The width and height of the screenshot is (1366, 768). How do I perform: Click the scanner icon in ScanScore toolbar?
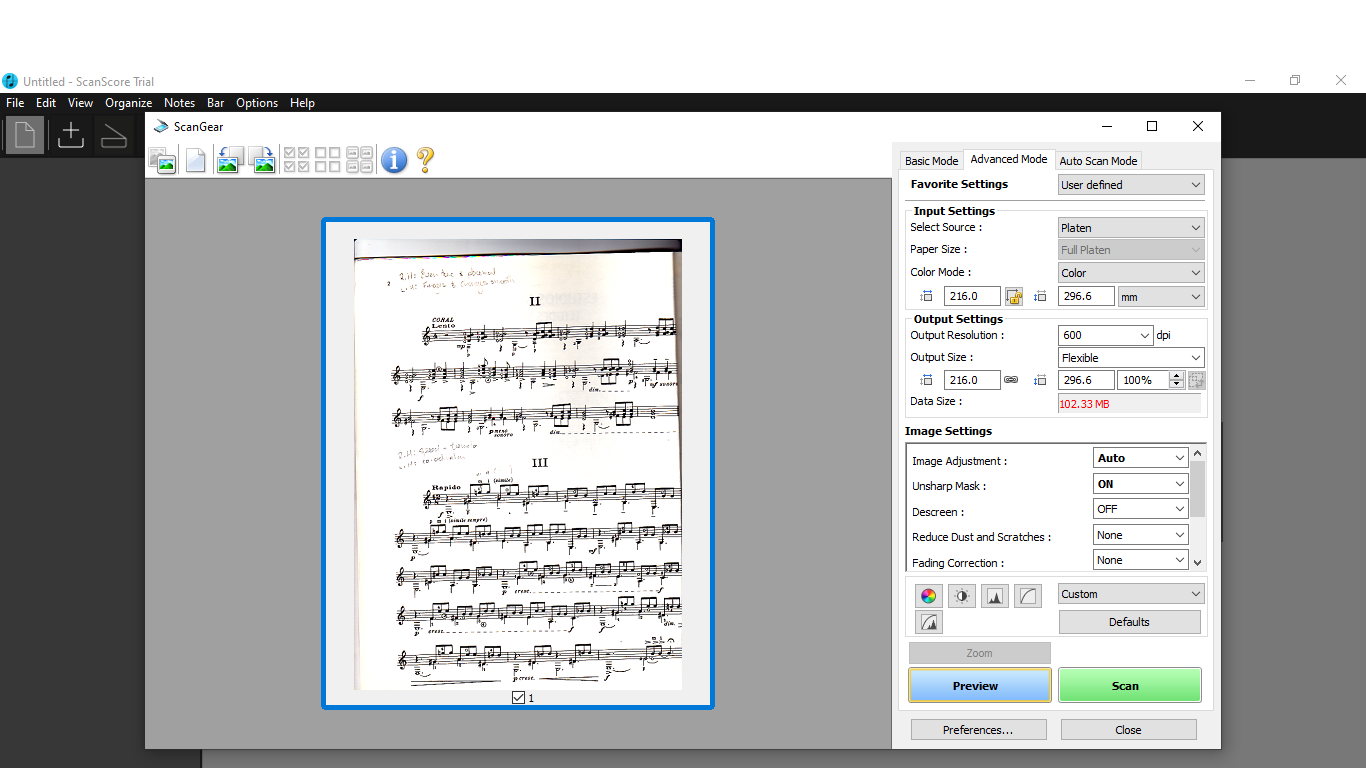point(114,135)
